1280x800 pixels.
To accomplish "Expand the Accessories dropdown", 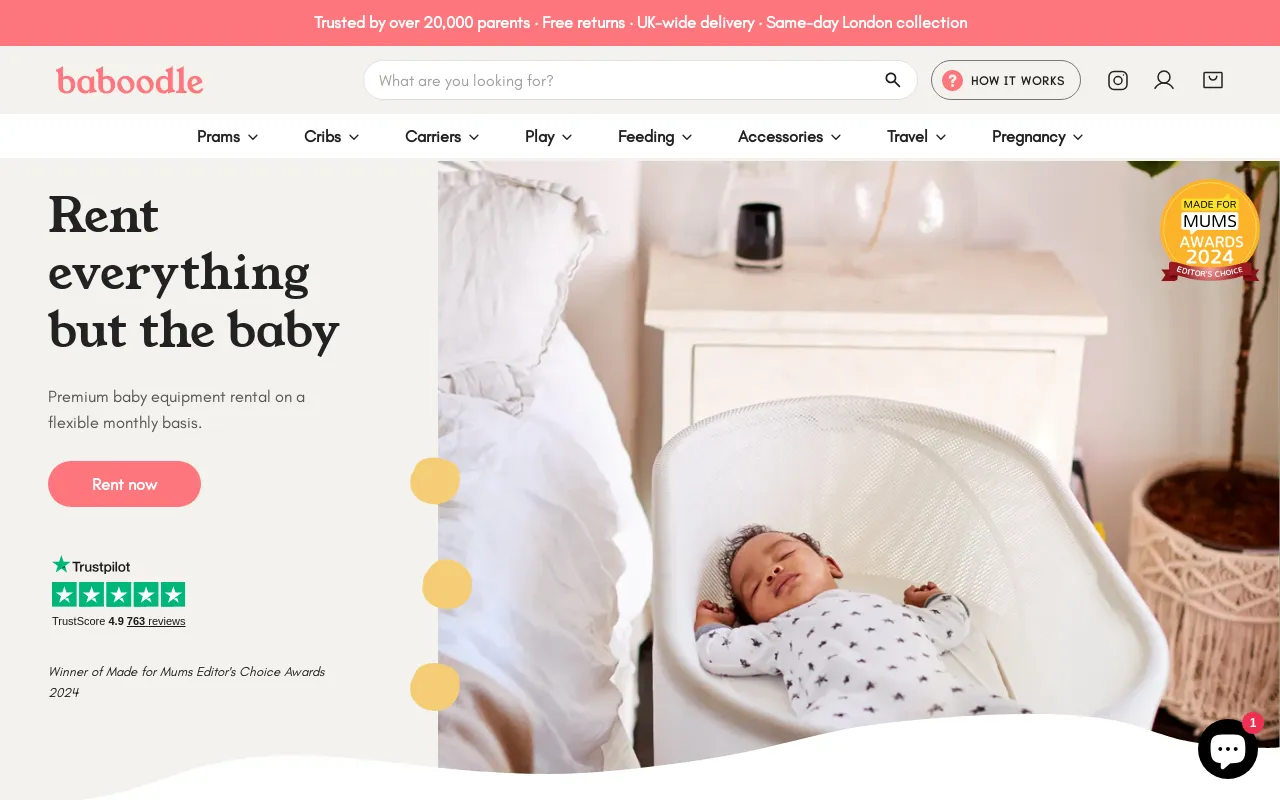I will (790, 136).
